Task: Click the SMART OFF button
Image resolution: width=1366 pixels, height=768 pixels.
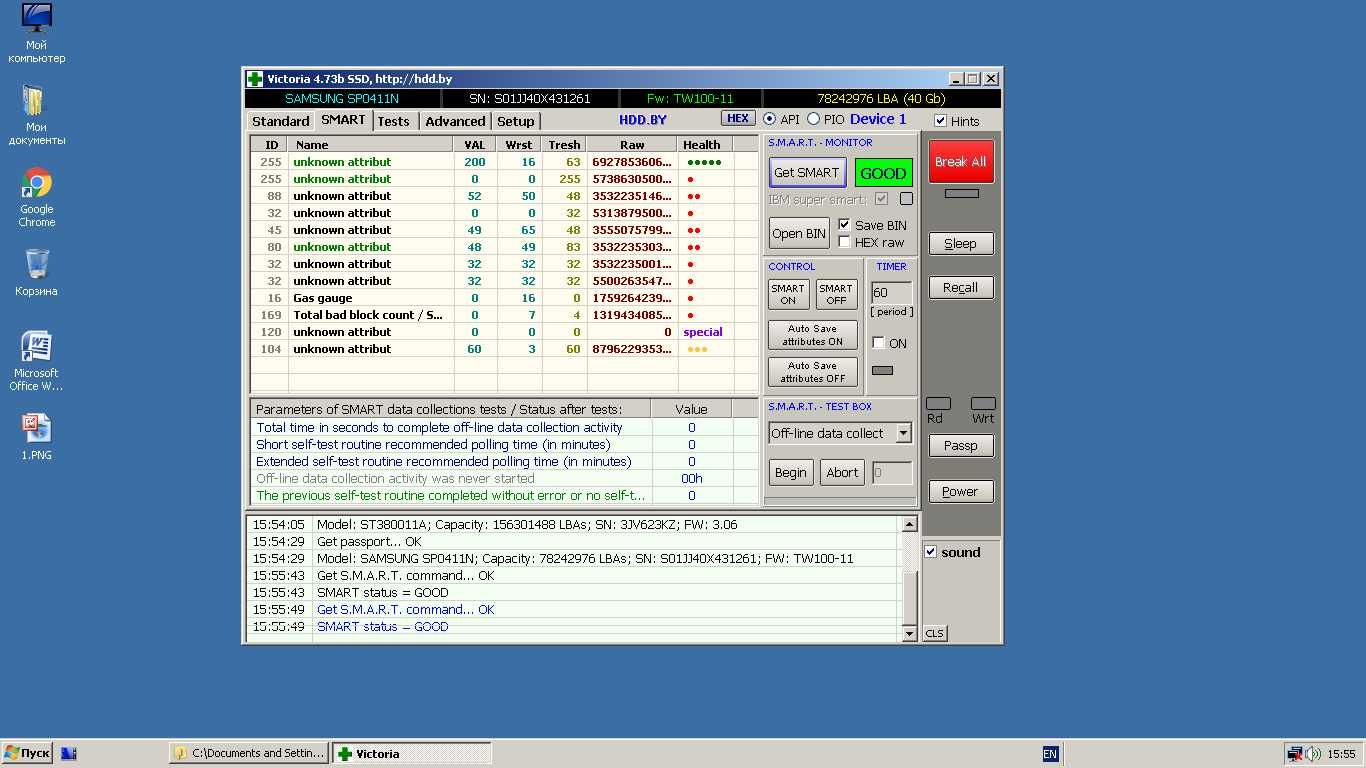Action: click(x=836, y=294)
